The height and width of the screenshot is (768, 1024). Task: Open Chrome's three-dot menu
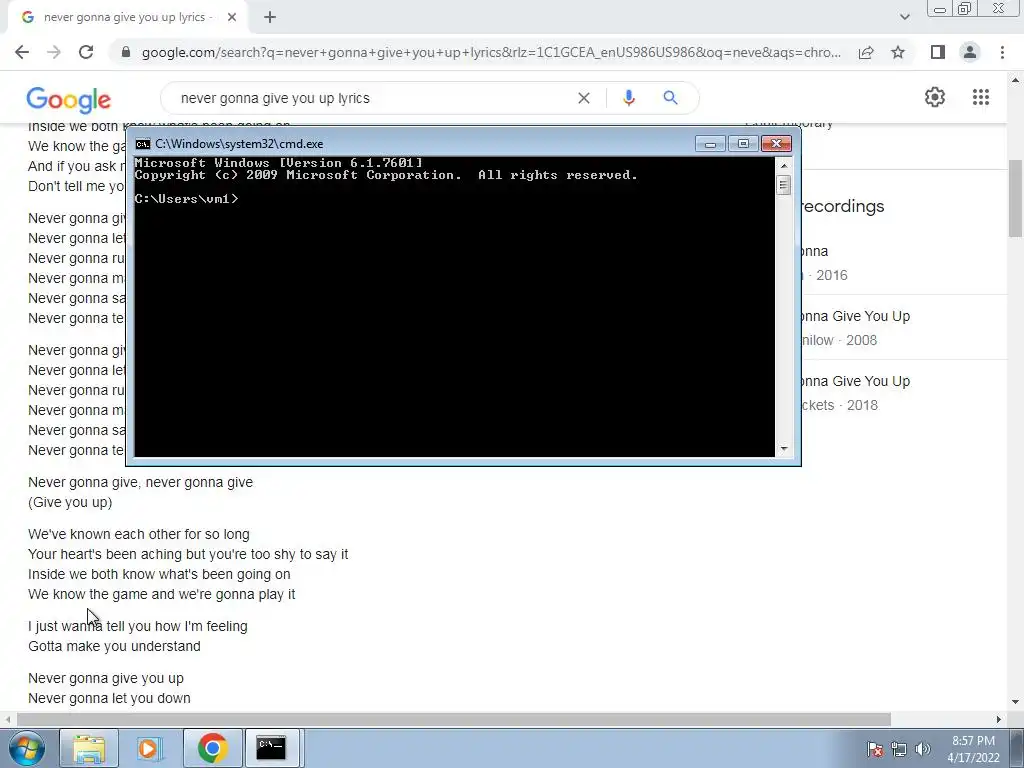pos(1002,52)
